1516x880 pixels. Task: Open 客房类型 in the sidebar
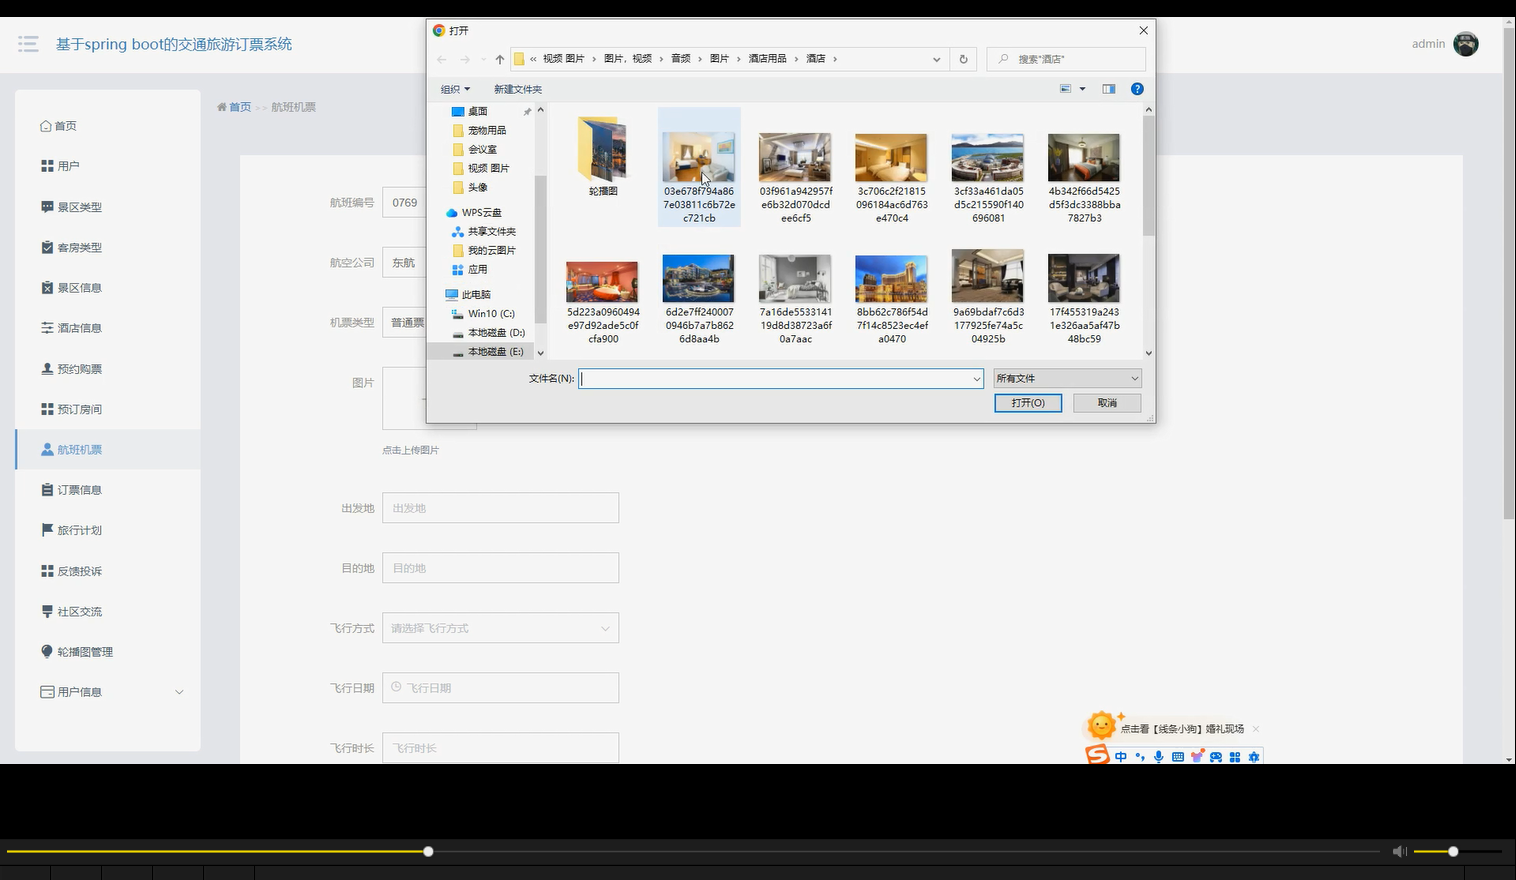tap(80, 247)
